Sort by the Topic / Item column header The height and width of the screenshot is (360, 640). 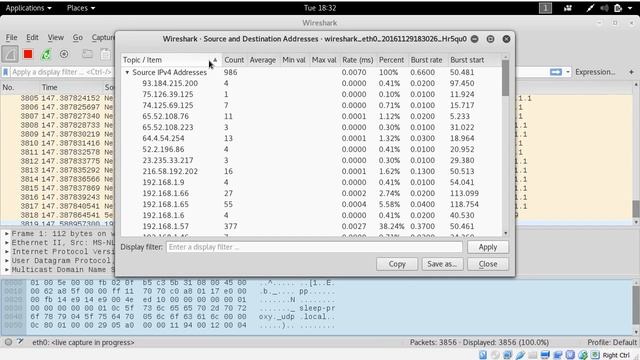pyautogui.click(x=171, y=60)
